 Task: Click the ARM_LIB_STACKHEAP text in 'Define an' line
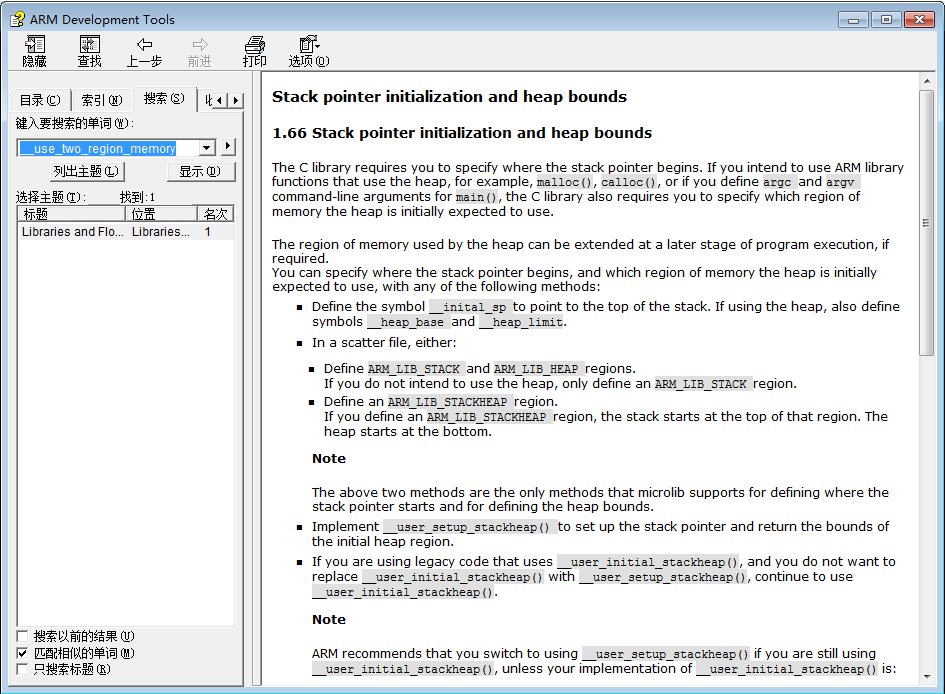(448, 402)
